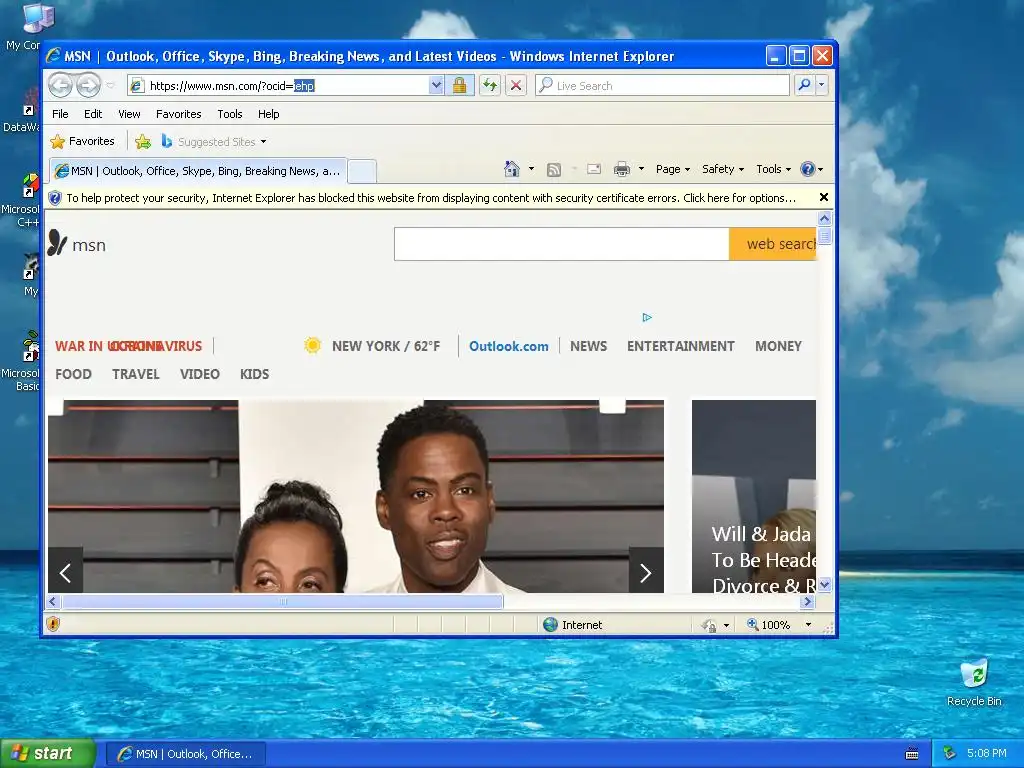Open the Windows start menu
Screen dimensions: 1024x768
point(48,754)
